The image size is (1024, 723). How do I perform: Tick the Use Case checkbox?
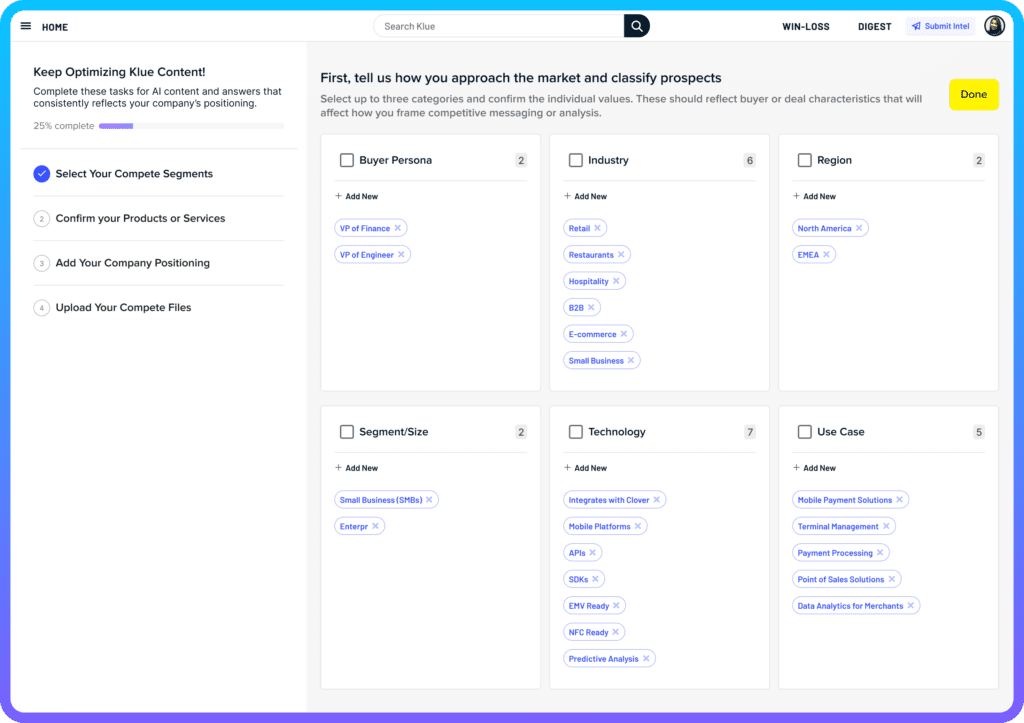click(x=805, y=432)
